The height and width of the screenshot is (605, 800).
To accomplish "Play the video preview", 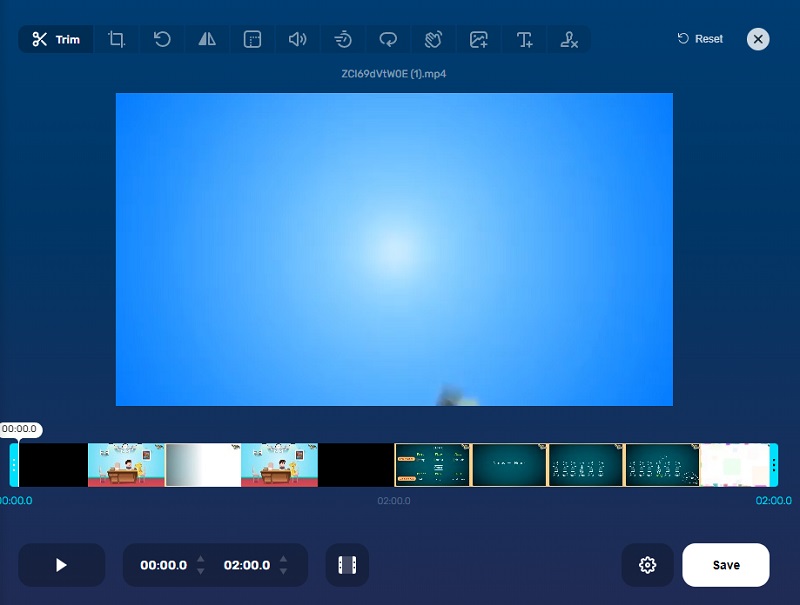I will click(x=61, y=565).
